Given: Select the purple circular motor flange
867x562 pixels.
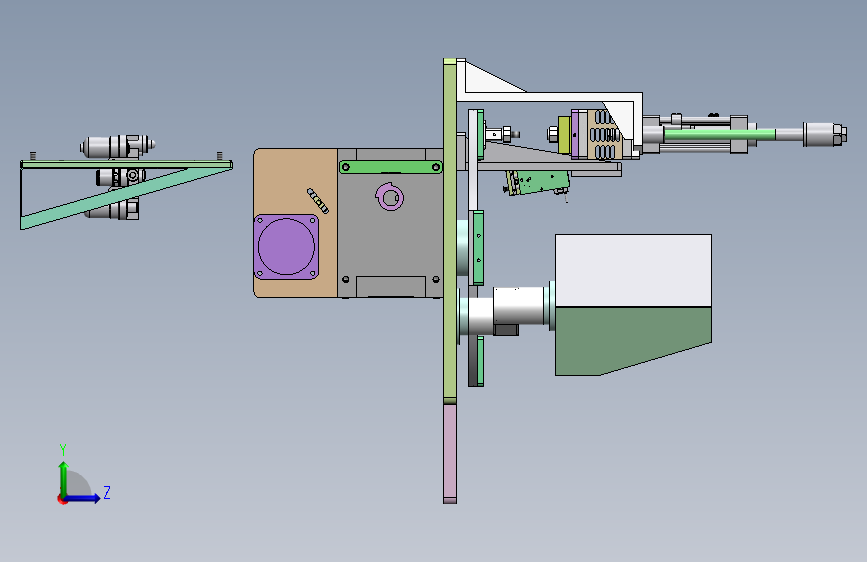Looking at the screenshot, I should tap(286, 247).
